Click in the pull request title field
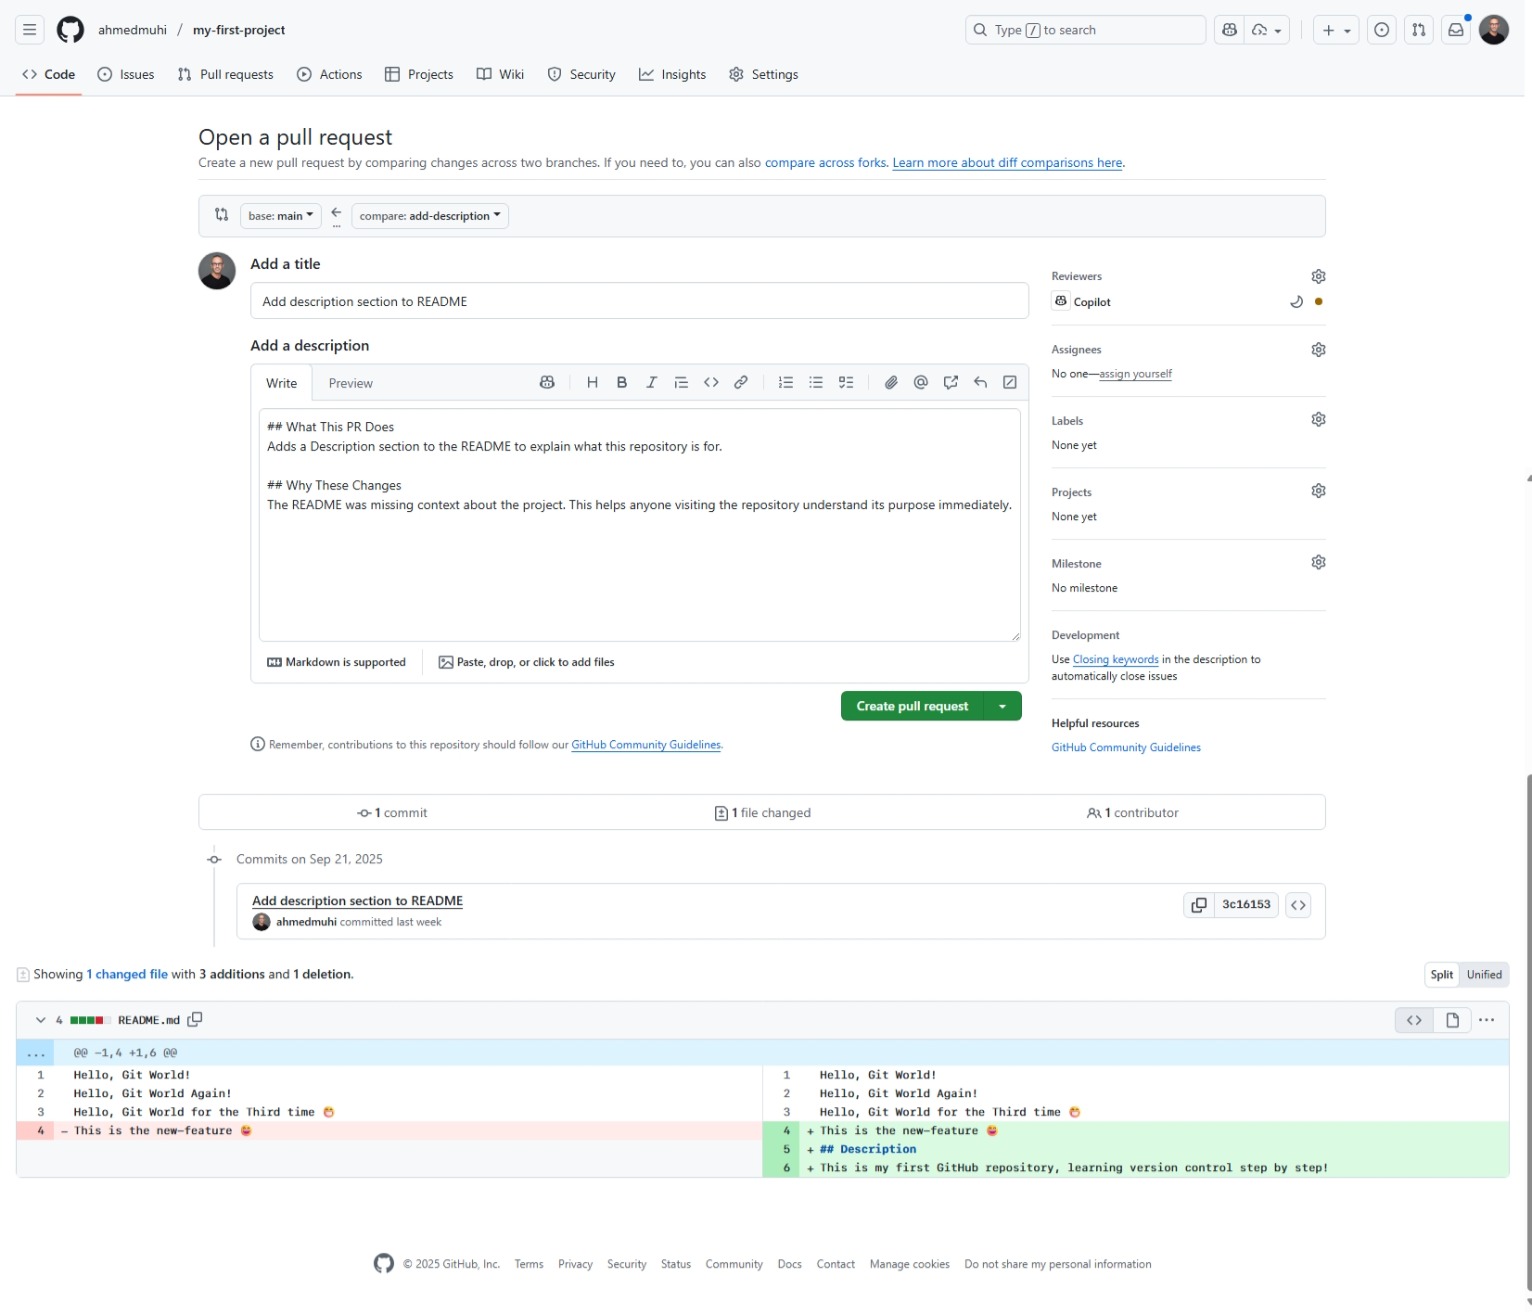 (639, 302)
